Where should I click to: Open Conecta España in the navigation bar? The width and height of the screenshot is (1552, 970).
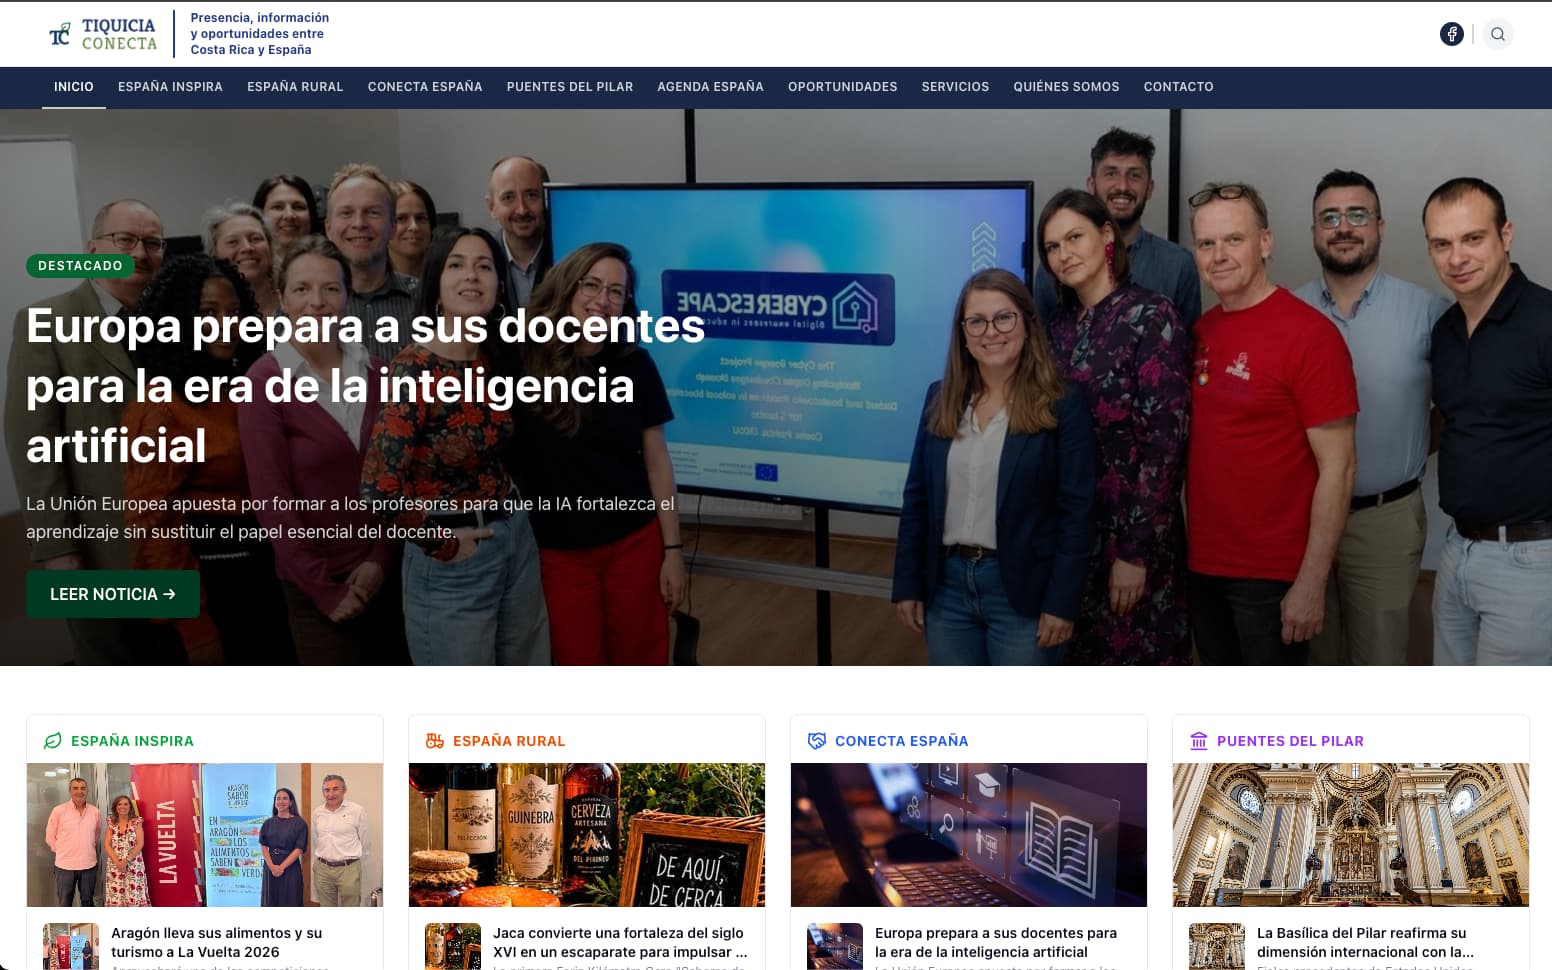[x=425, y=87]
